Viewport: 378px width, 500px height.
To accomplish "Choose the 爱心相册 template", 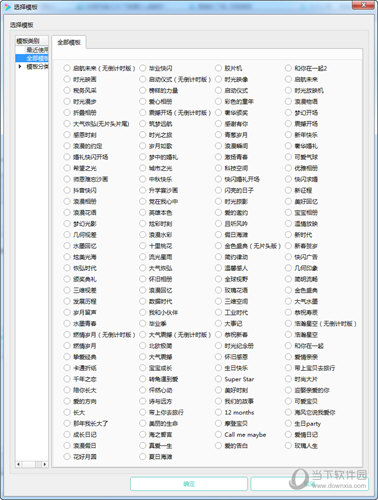I will tap(143, 102).
